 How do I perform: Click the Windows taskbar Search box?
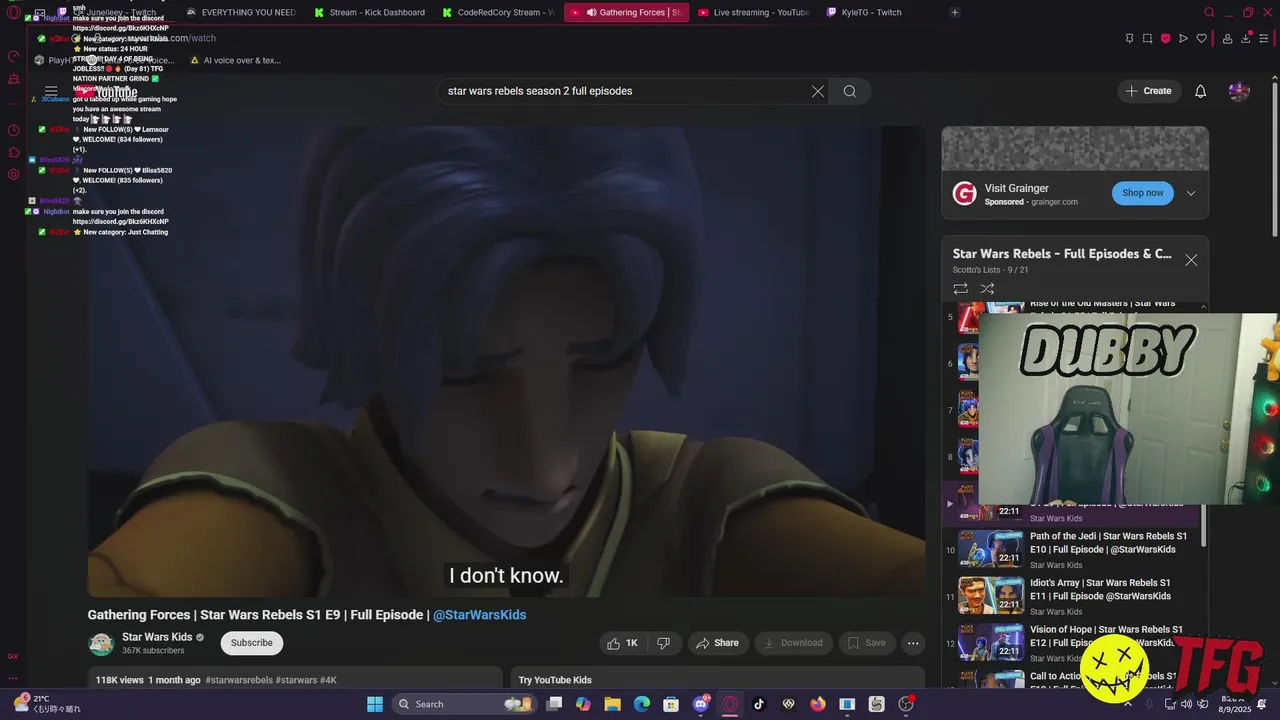pos(463,704)
